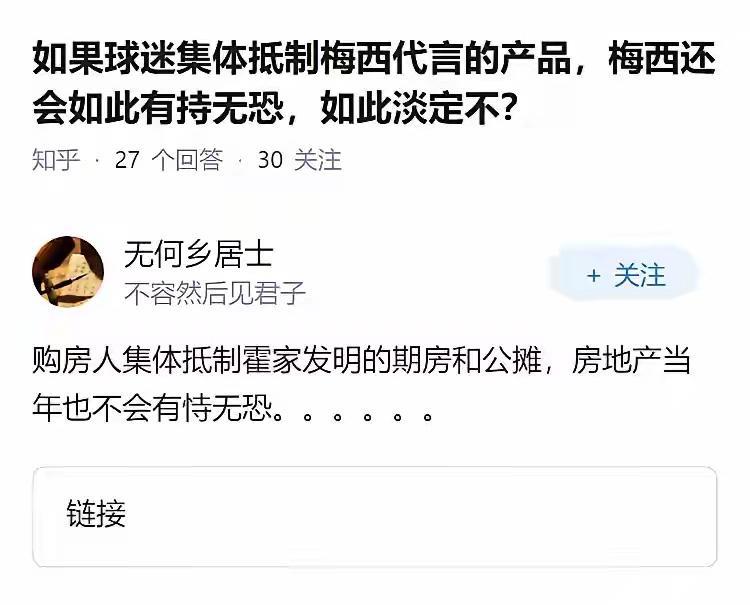Click the trailing dots after 有恃无恐
This screenshot has height=605, width=750.
365,412
